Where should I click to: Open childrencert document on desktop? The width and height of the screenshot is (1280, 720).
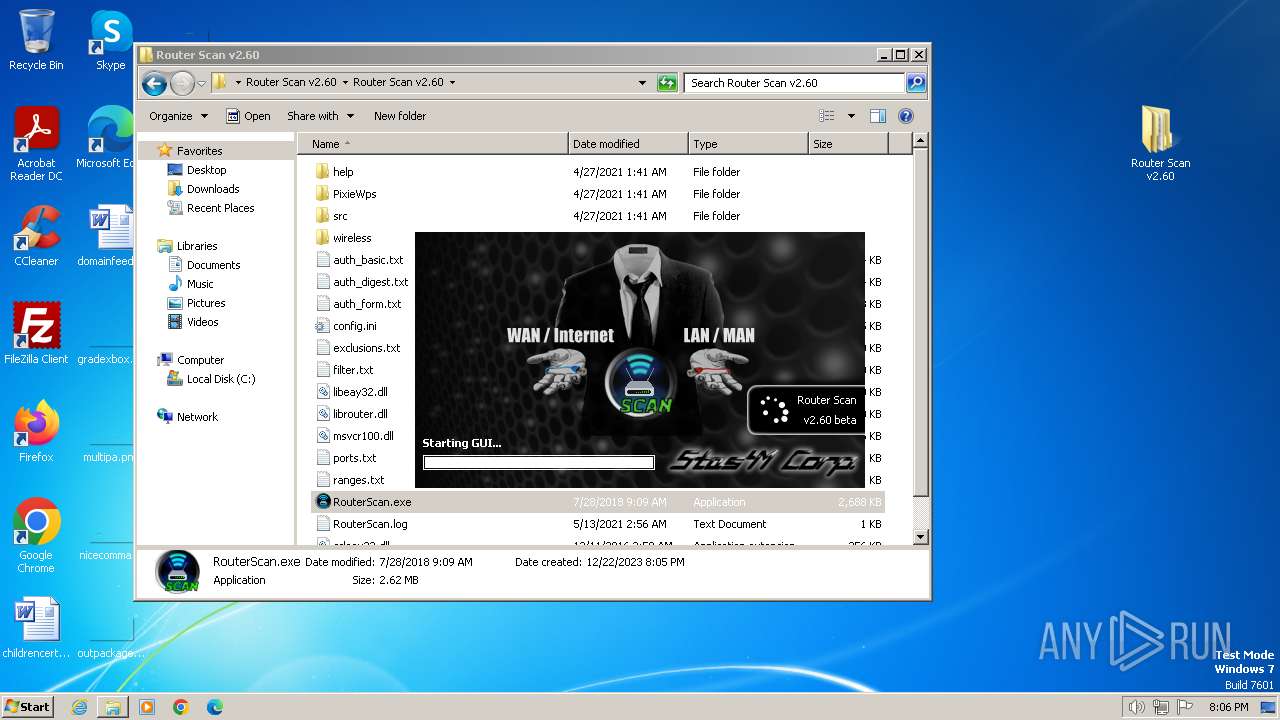click(36, 628)
